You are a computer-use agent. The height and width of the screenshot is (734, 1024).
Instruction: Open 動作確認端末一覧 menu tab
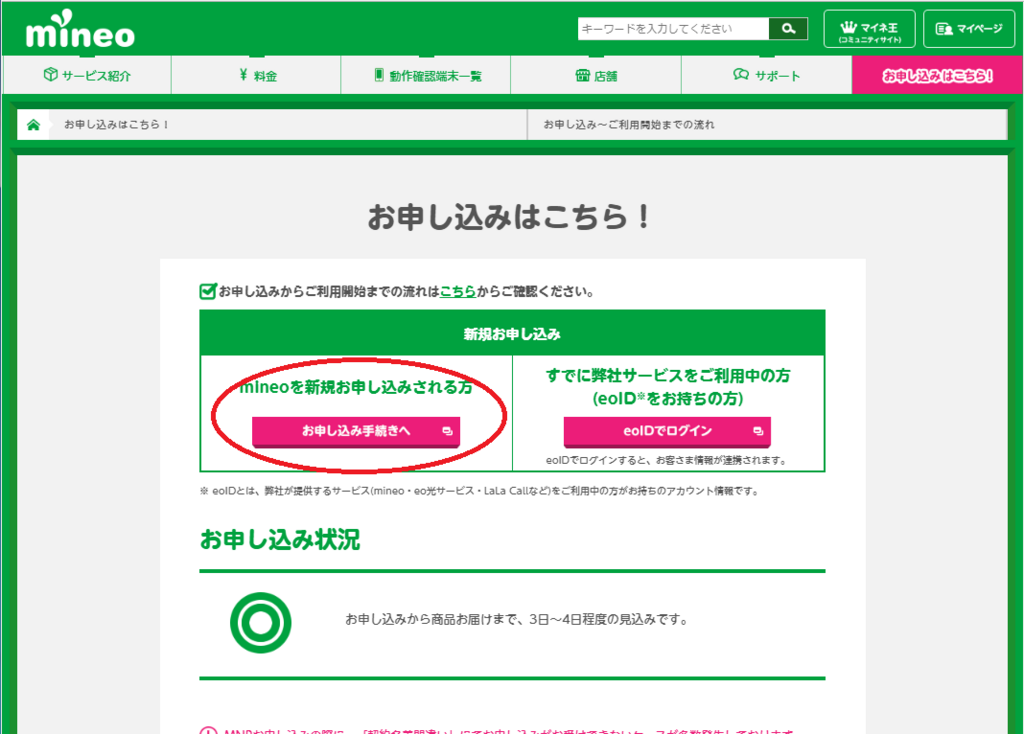pyautogui.click(x=426, y=75)
